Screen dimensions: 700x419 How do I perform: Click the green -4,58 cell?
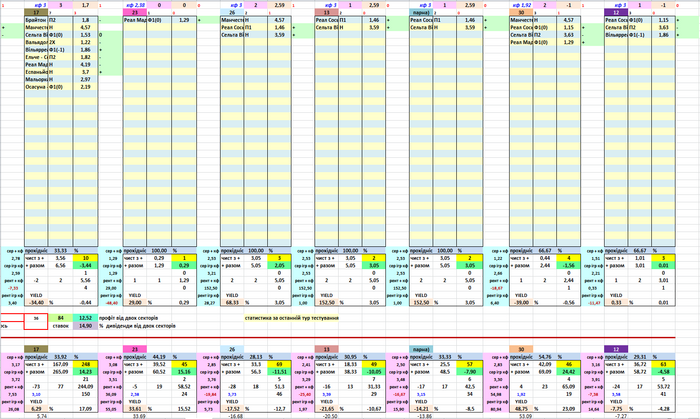[663, 372]
